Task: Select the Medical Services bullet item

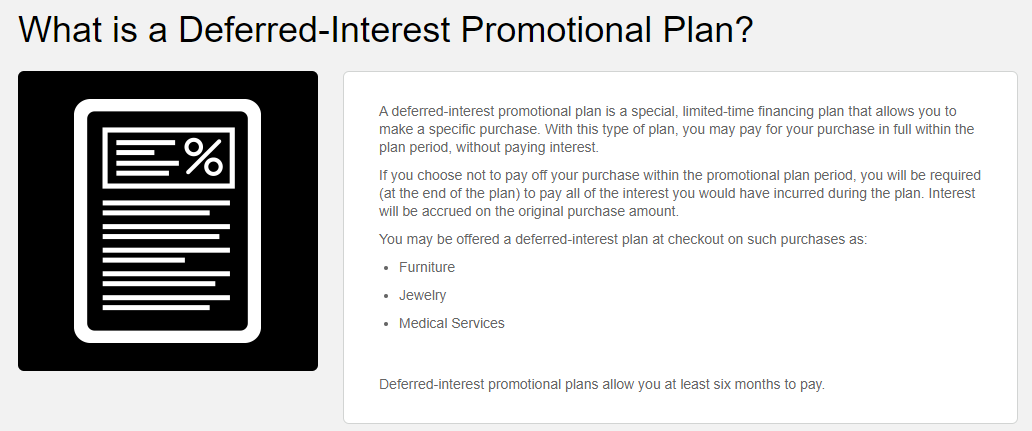Action: (452, 323)
